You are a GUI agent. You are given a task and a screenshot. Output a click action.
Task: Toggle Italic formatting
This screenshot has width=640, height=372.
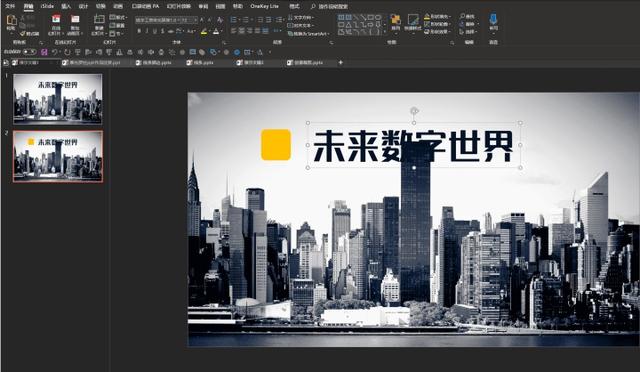pos(147,31)
